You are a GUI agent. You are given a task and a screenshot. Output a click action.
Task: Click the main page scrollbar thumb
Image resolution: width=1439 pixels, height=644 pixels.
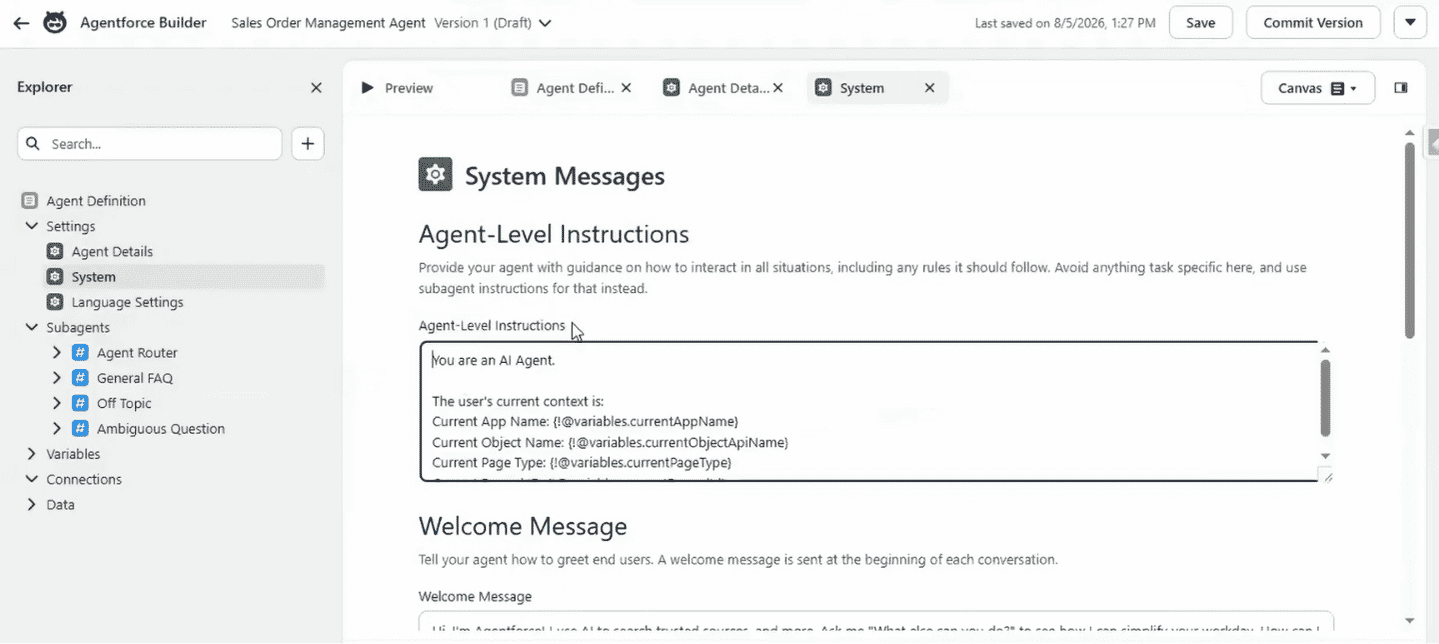[x=1410, y=240]
